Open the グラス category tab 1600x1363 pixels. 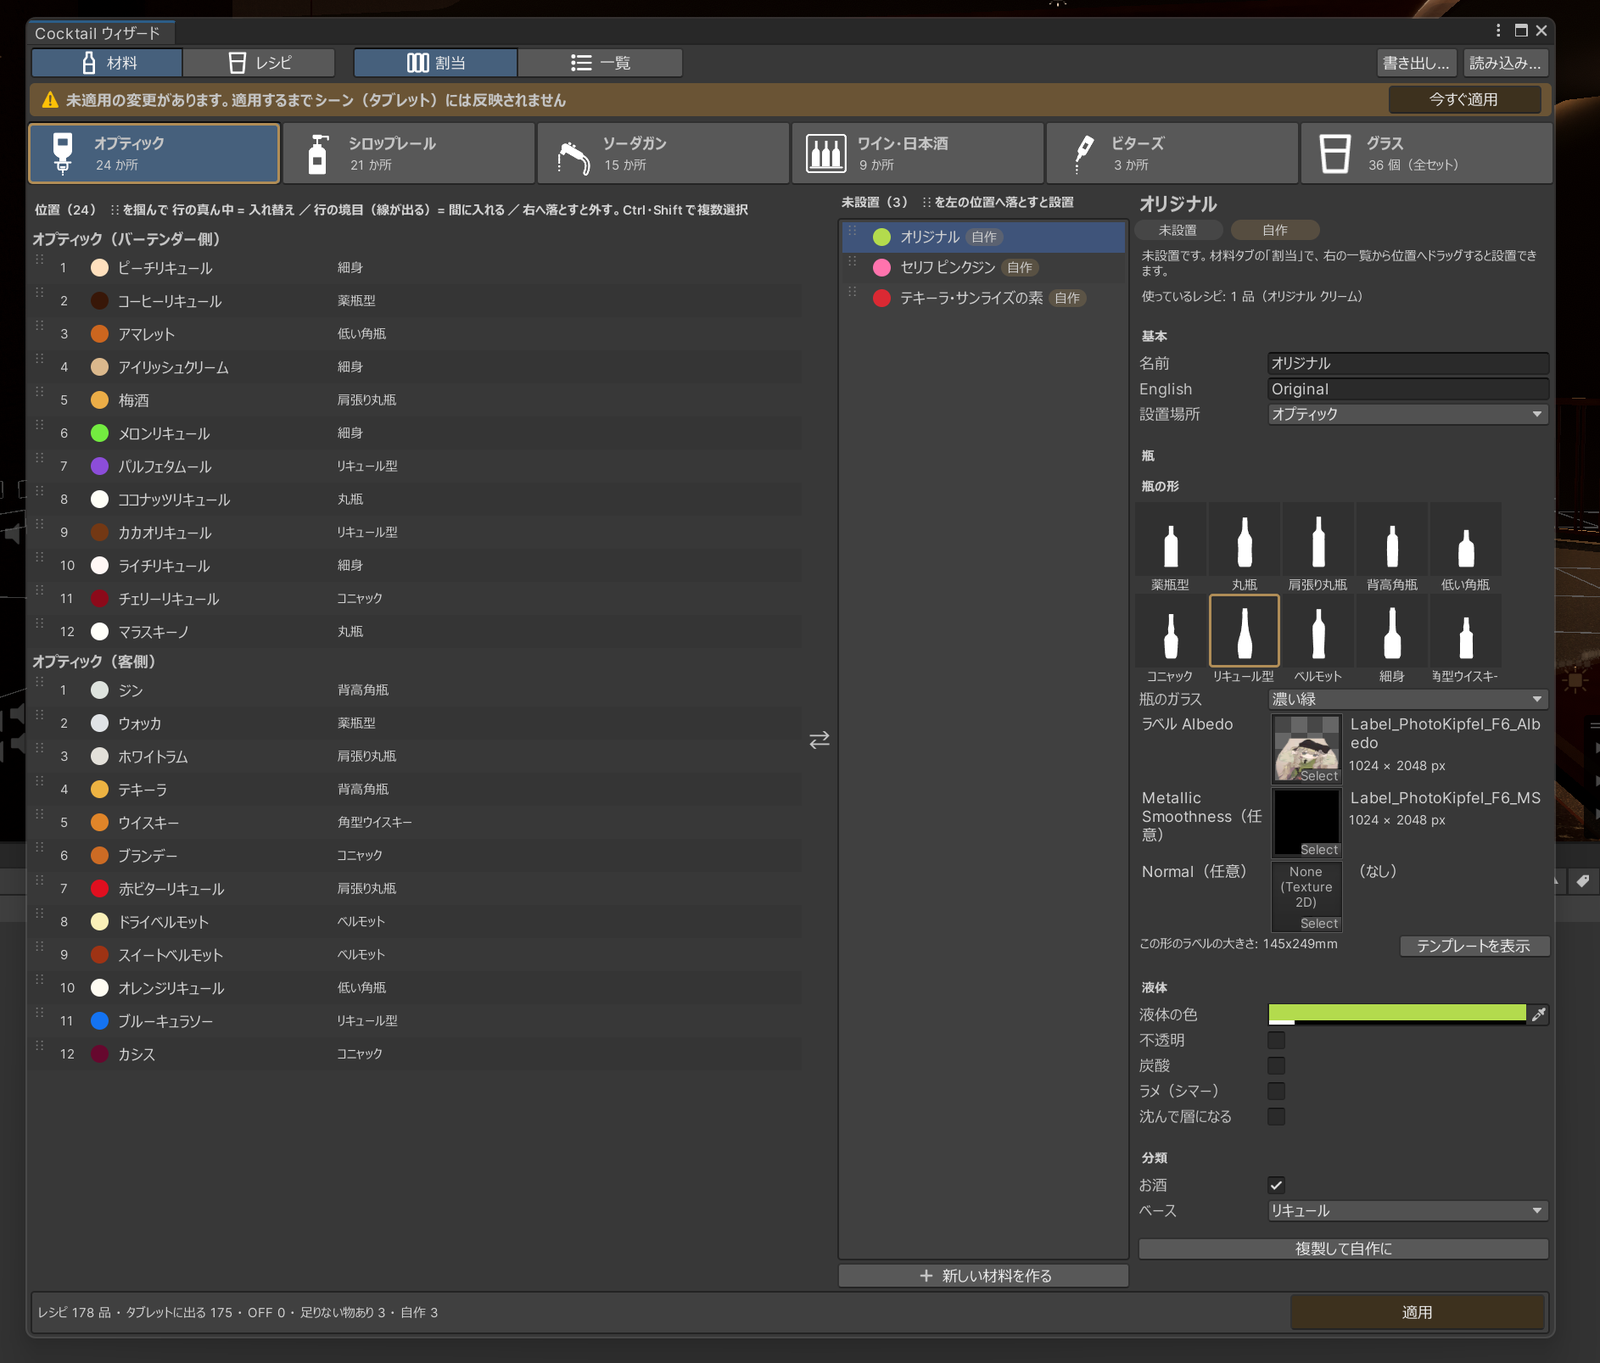click(x=1427, y=153)
